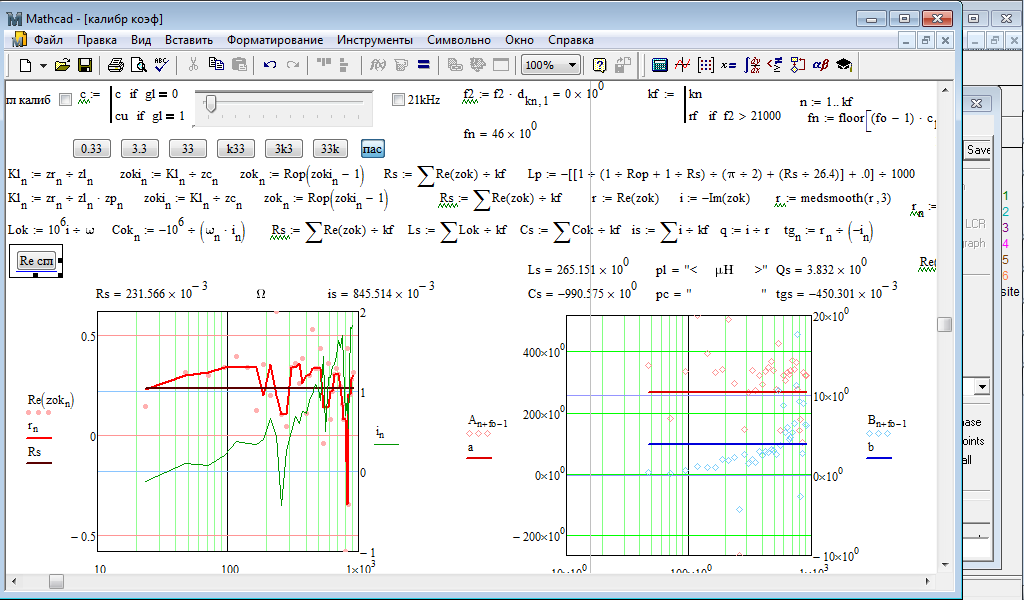Click the slider thumb on worksheet
1024x600 pixels.
click(210, 101)
